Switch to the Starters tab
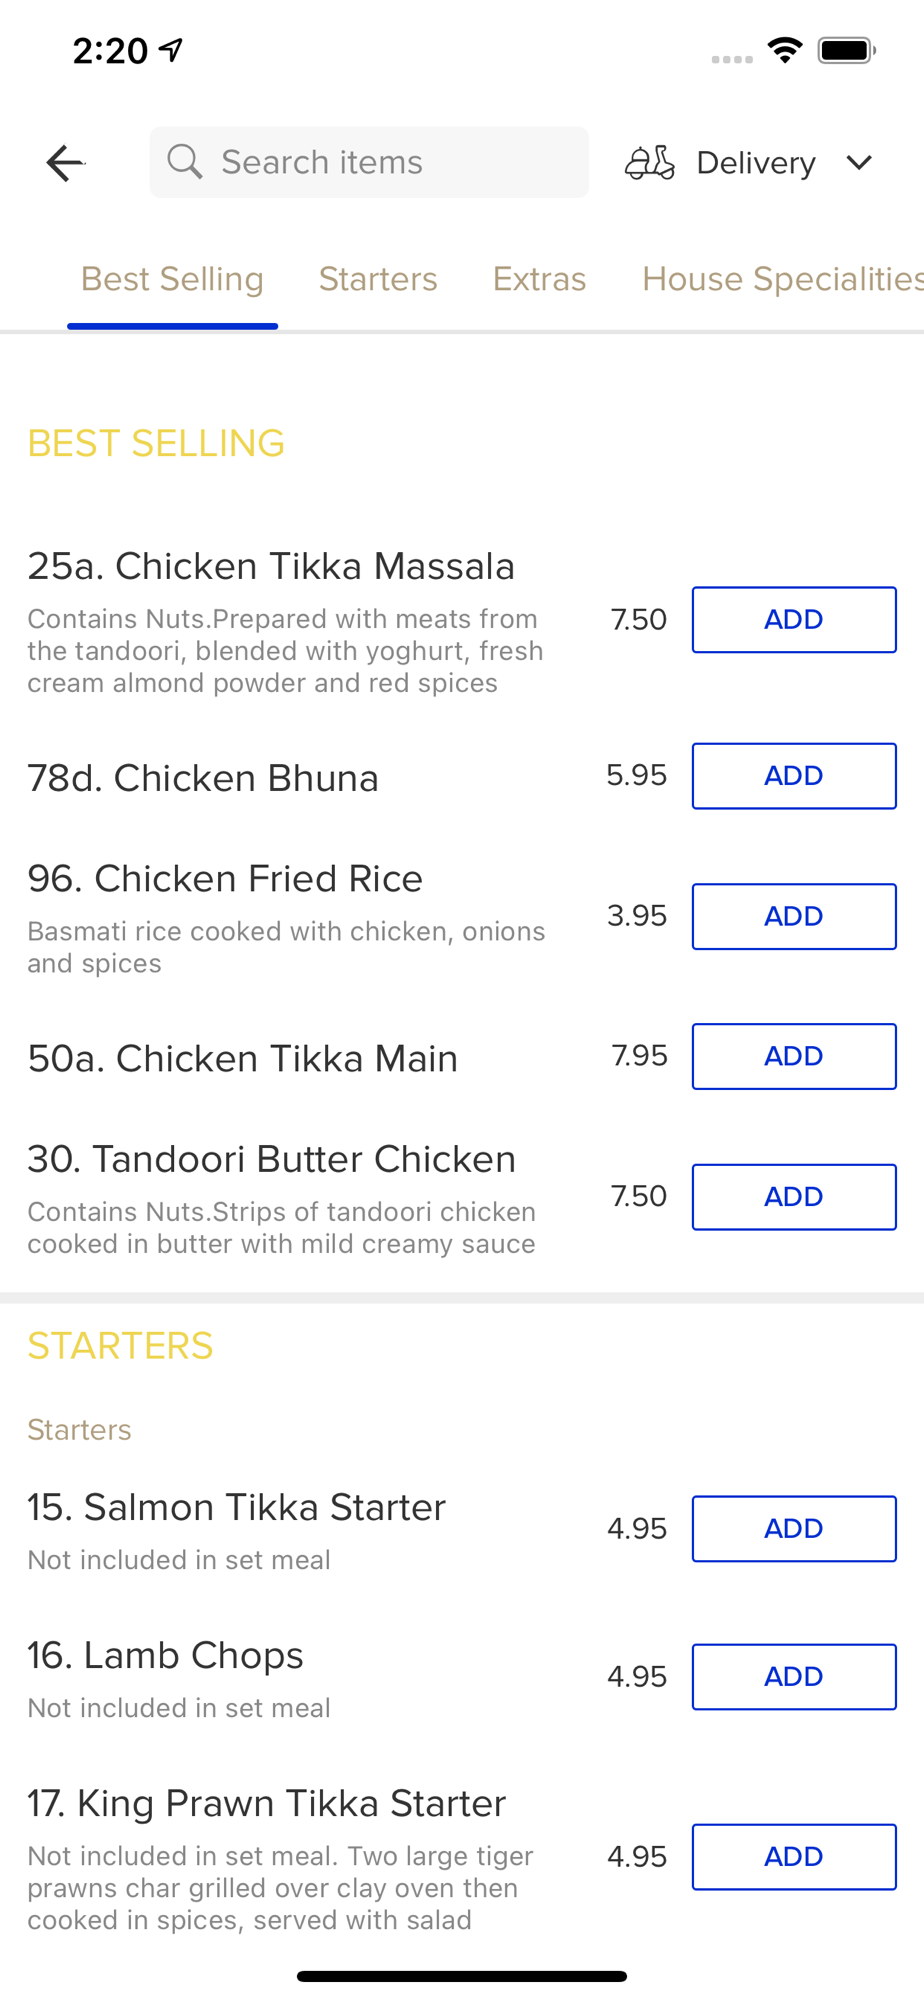This screenshot has width=924, height=2000. click(x=378, y=279)
